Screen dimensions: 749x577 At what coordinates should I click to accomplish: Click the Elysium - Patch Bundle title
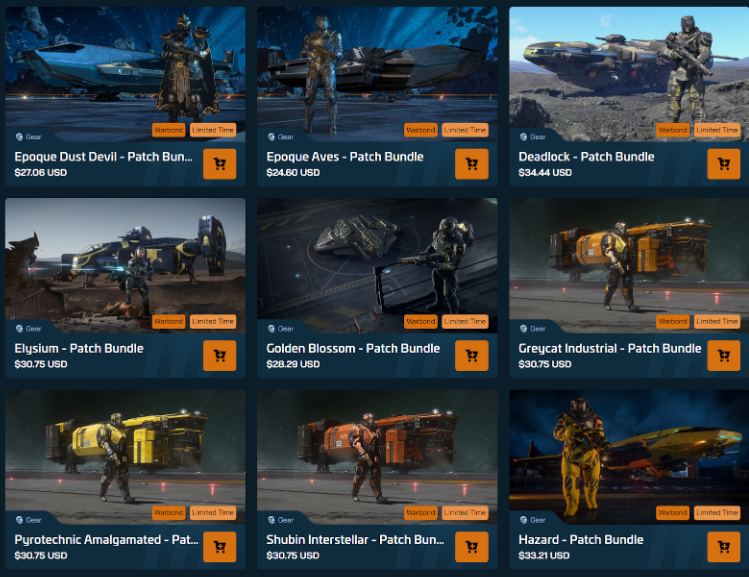click(79, 349)
